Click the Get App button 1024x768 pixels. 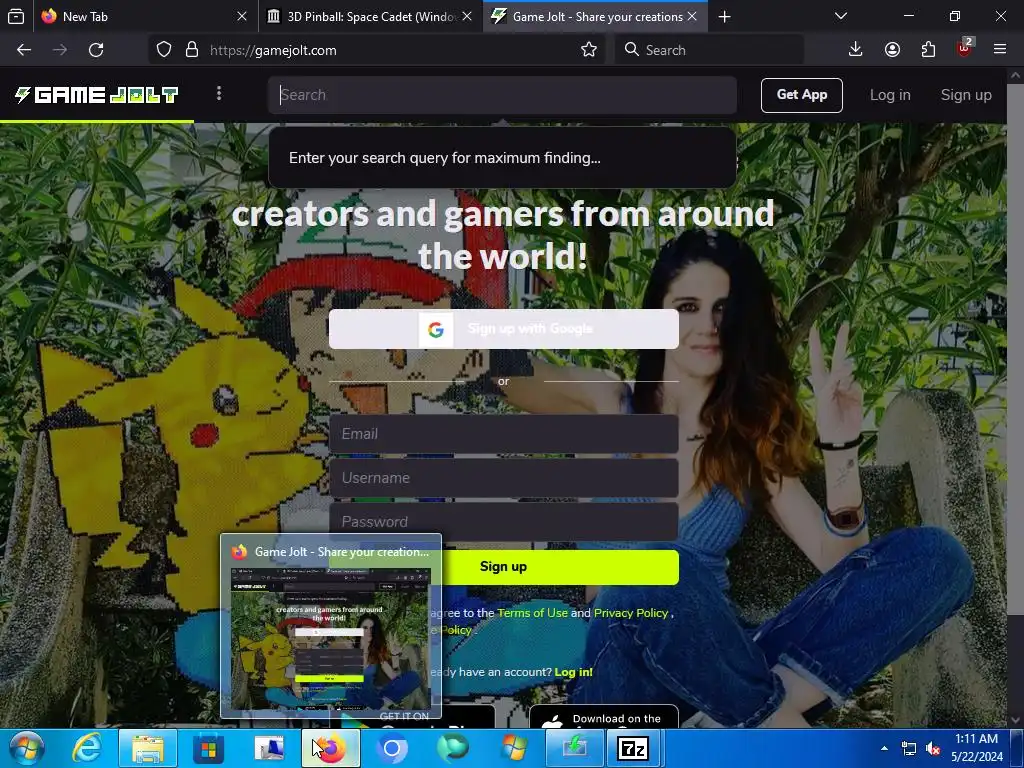801,95
